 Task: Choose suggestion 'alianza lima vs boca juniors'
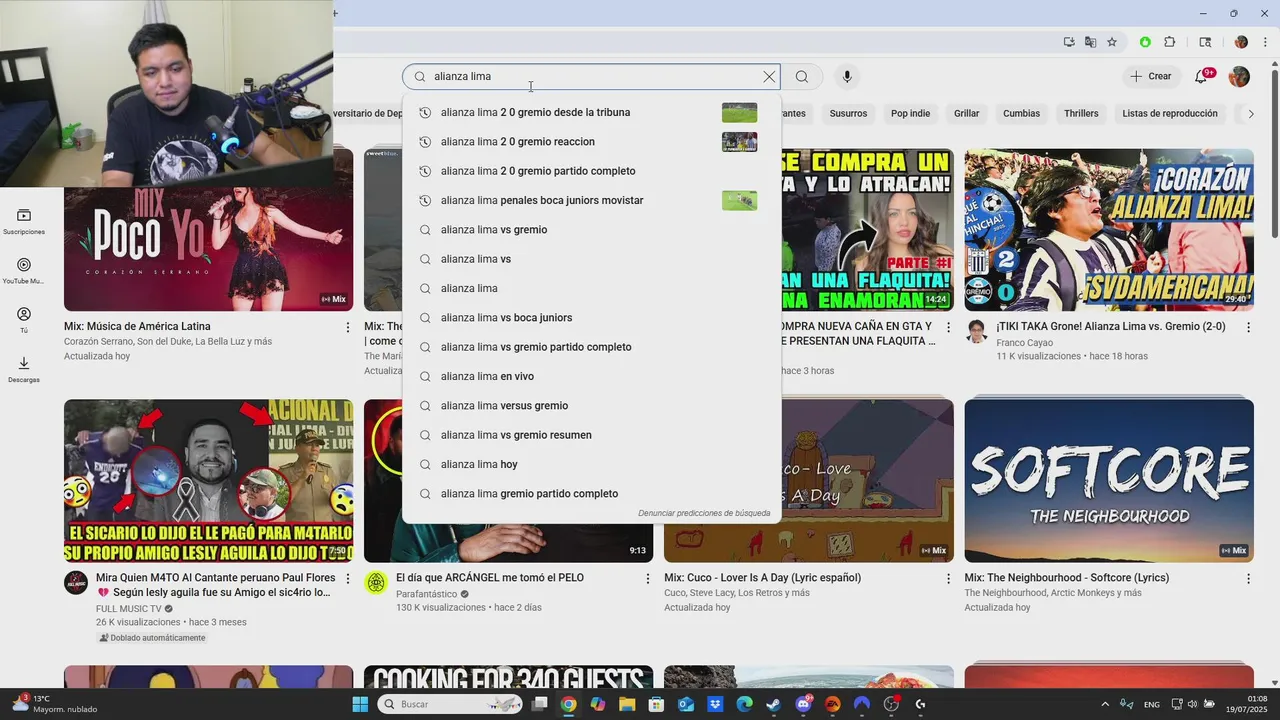(x=591, y=318)
